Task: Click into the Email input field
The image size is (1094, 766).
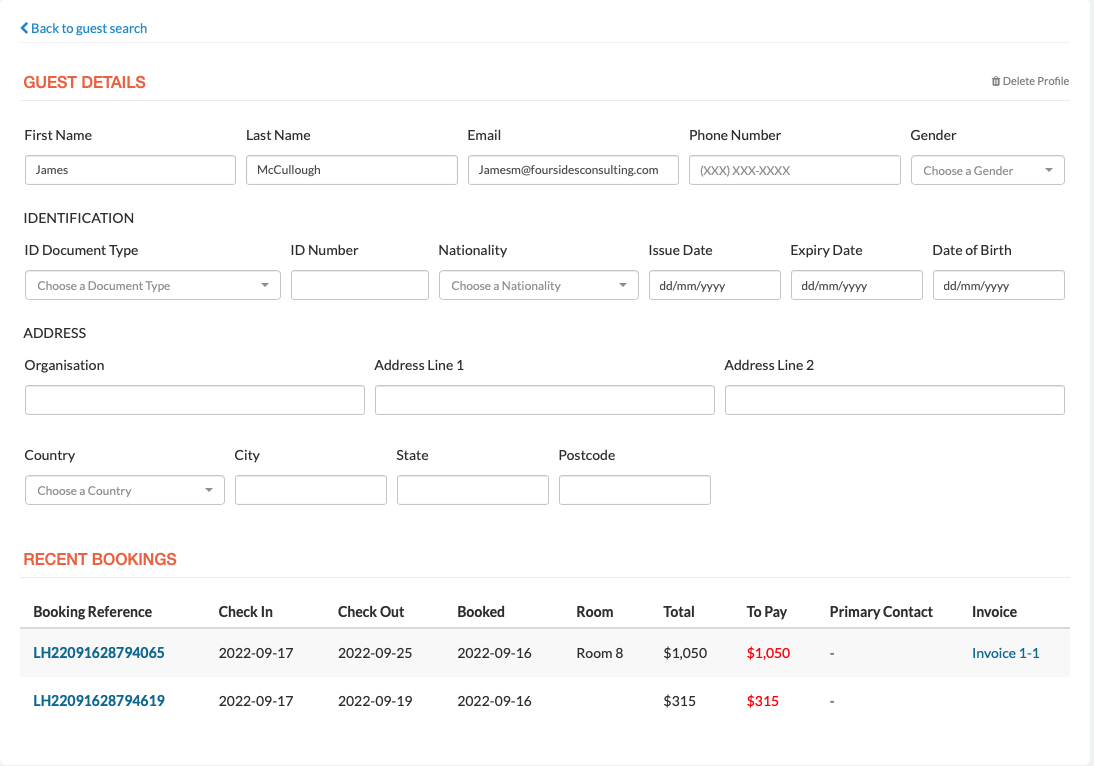Action: [573, 170]
